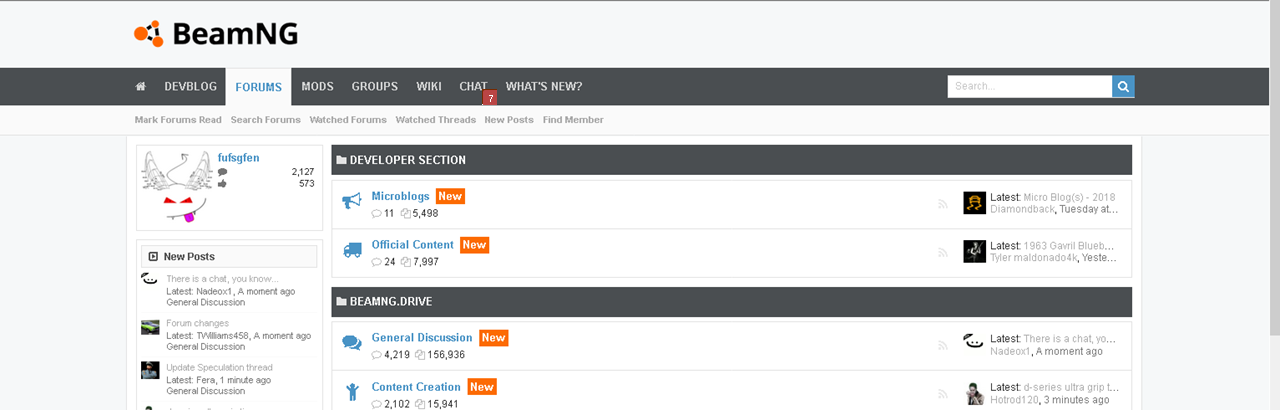Open Watched Forums link
The image size is (1280, 410).
tap(348, 120)
